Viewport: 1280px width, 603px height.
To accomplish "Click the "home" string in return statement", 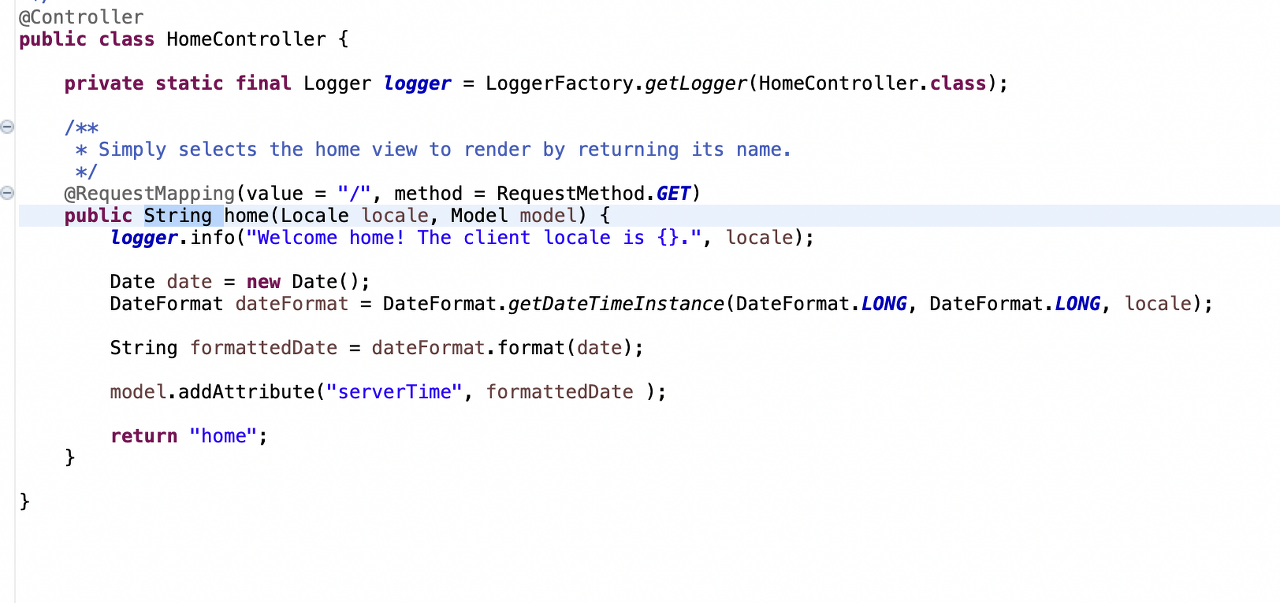I will pos(224,435).
